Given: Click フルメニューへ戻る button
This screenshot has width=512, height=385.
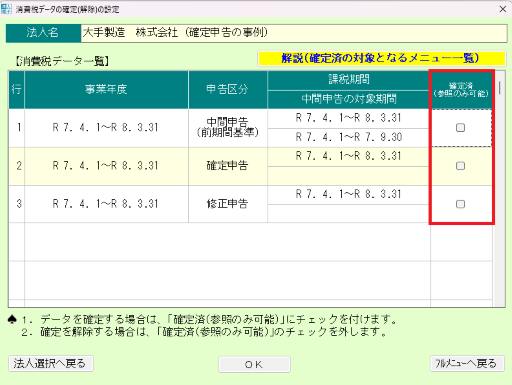Looking at the screenshot, I should point(467,363).
